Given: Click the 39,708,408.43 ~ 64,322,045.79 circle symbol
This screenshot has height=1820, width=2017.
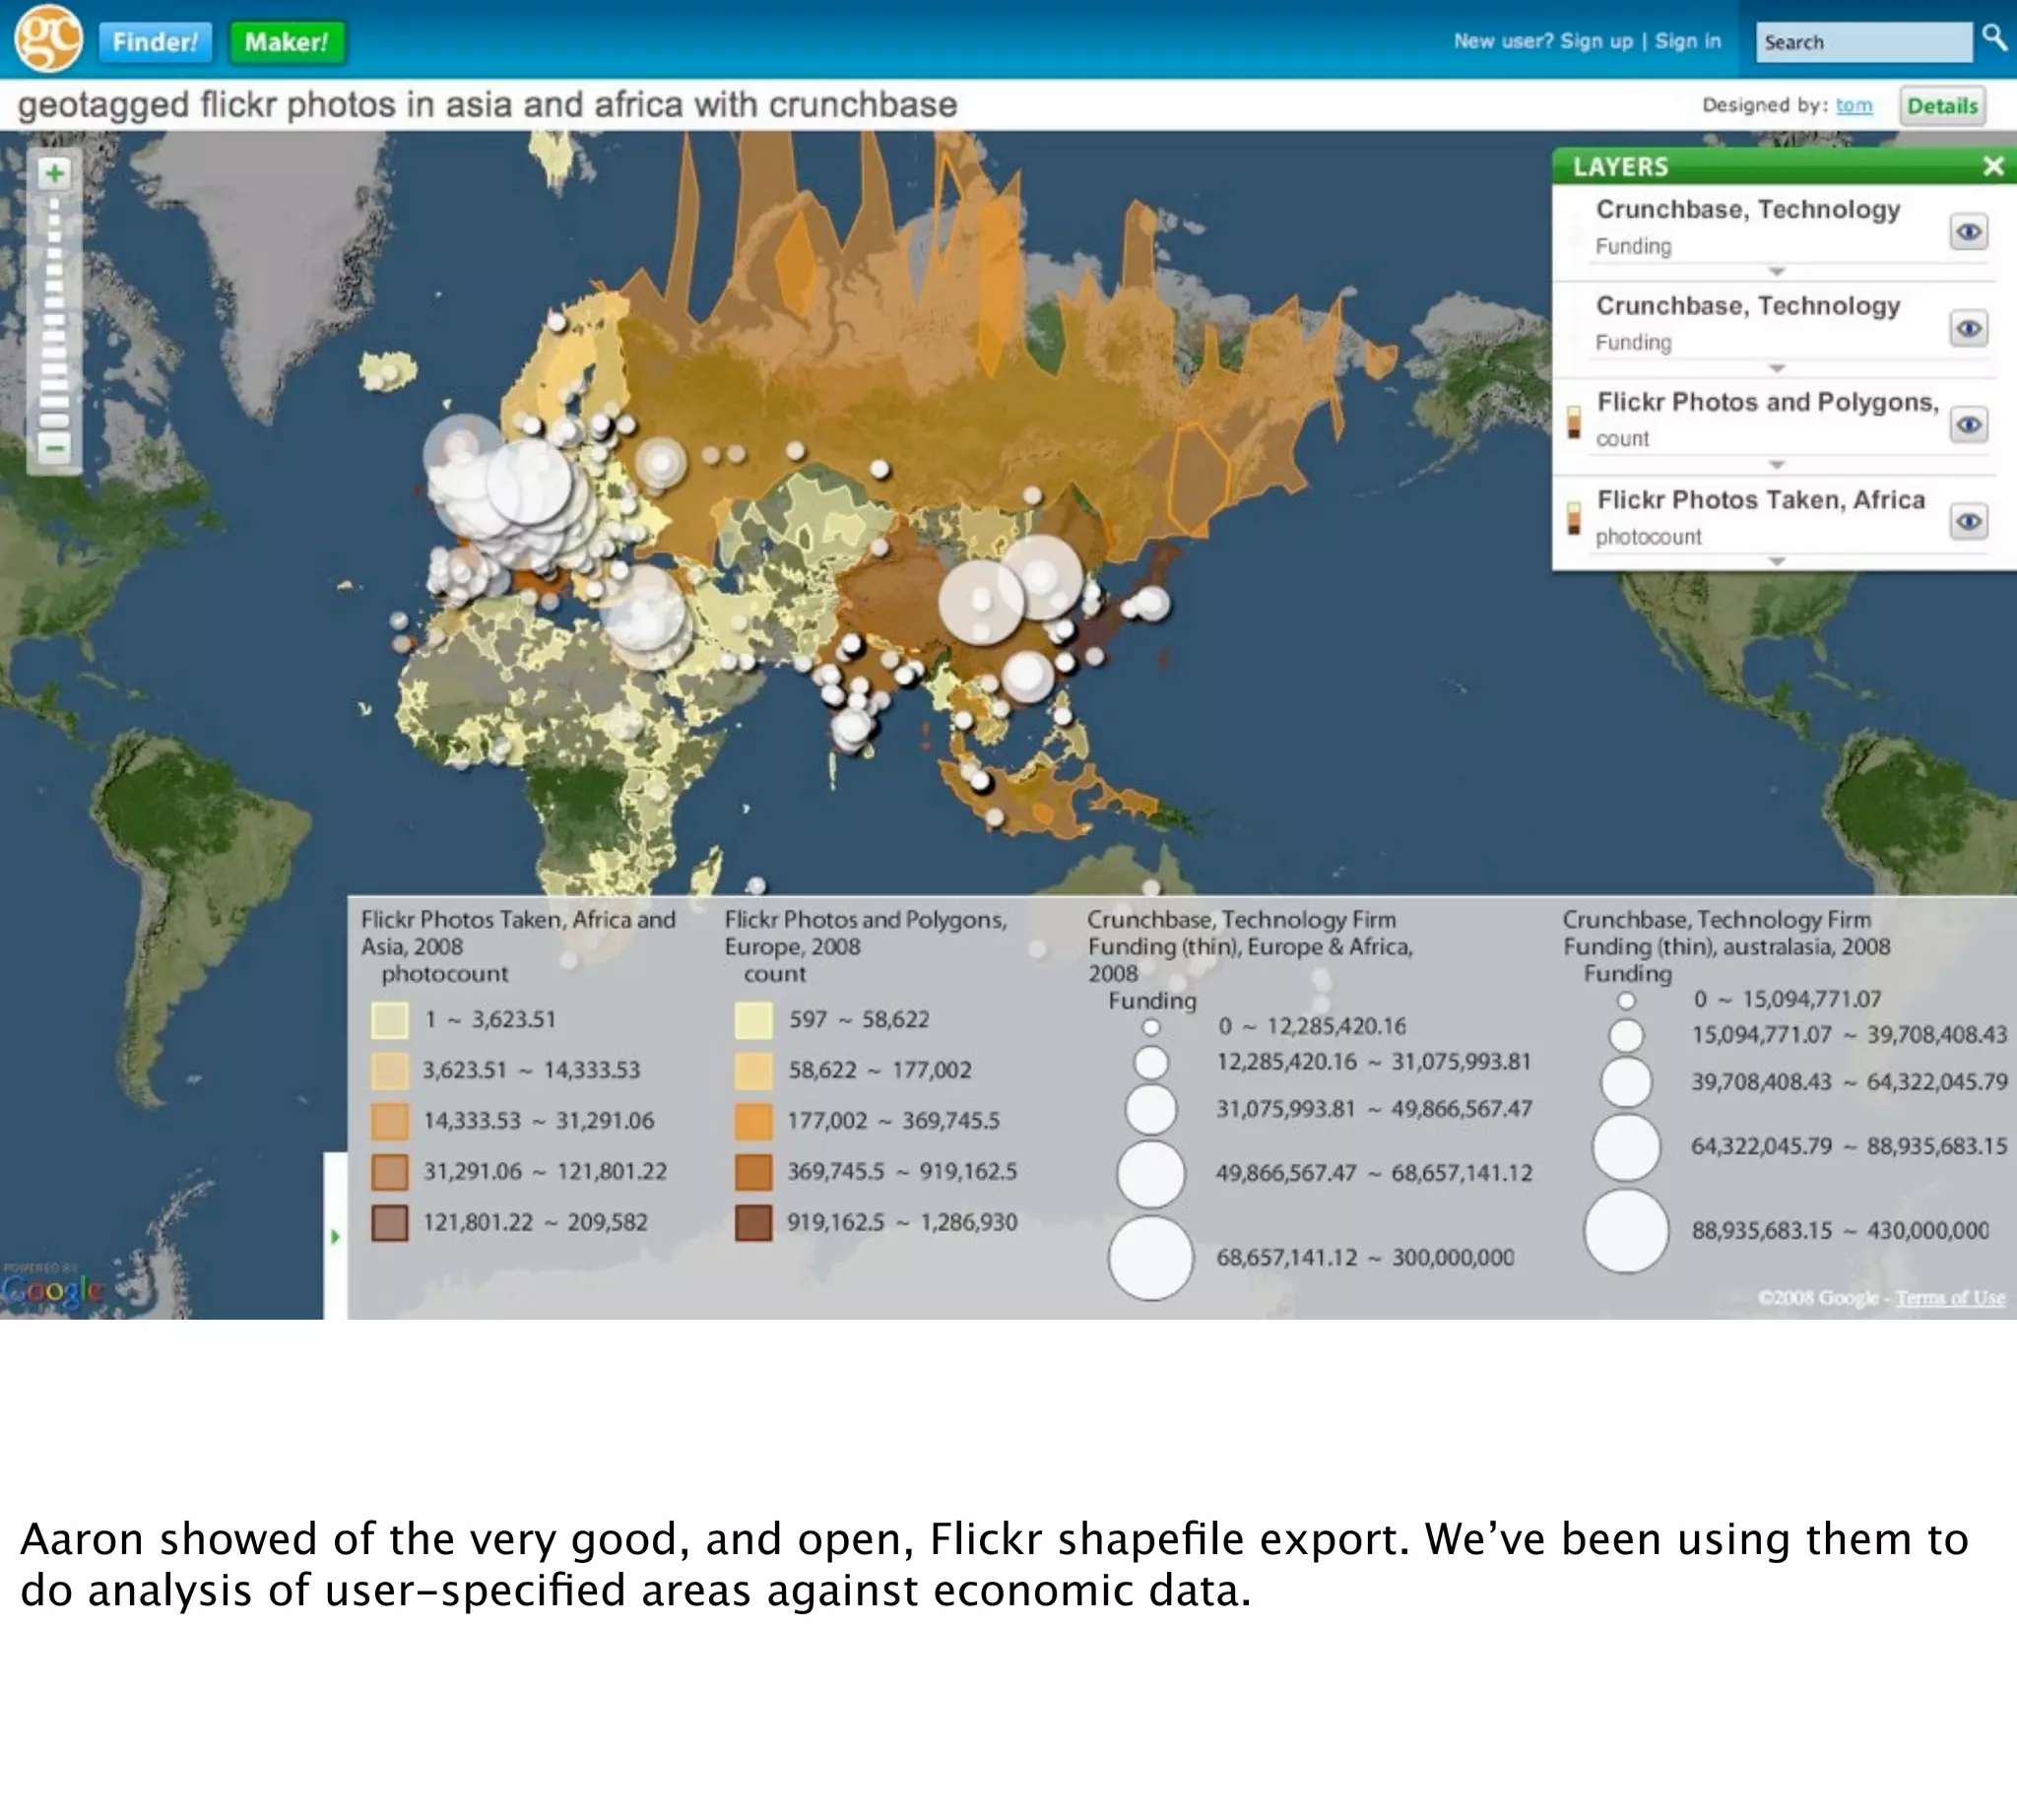Looking at the screenshot, I should tap(1626, 1082).
